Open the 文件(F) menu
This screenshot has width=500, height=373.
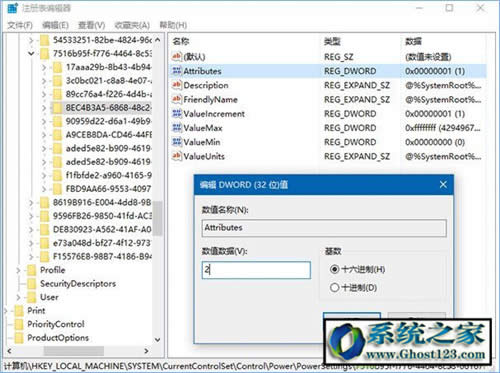20,25
